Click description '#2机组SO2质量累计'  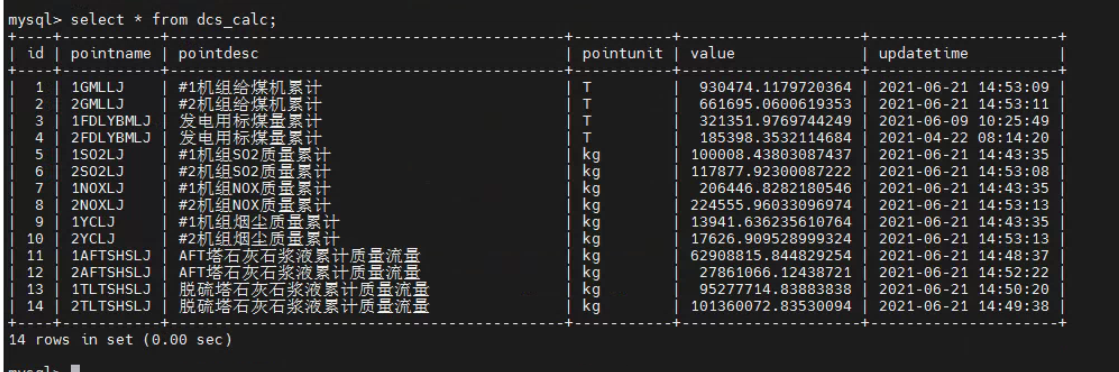tap(254, 171)
